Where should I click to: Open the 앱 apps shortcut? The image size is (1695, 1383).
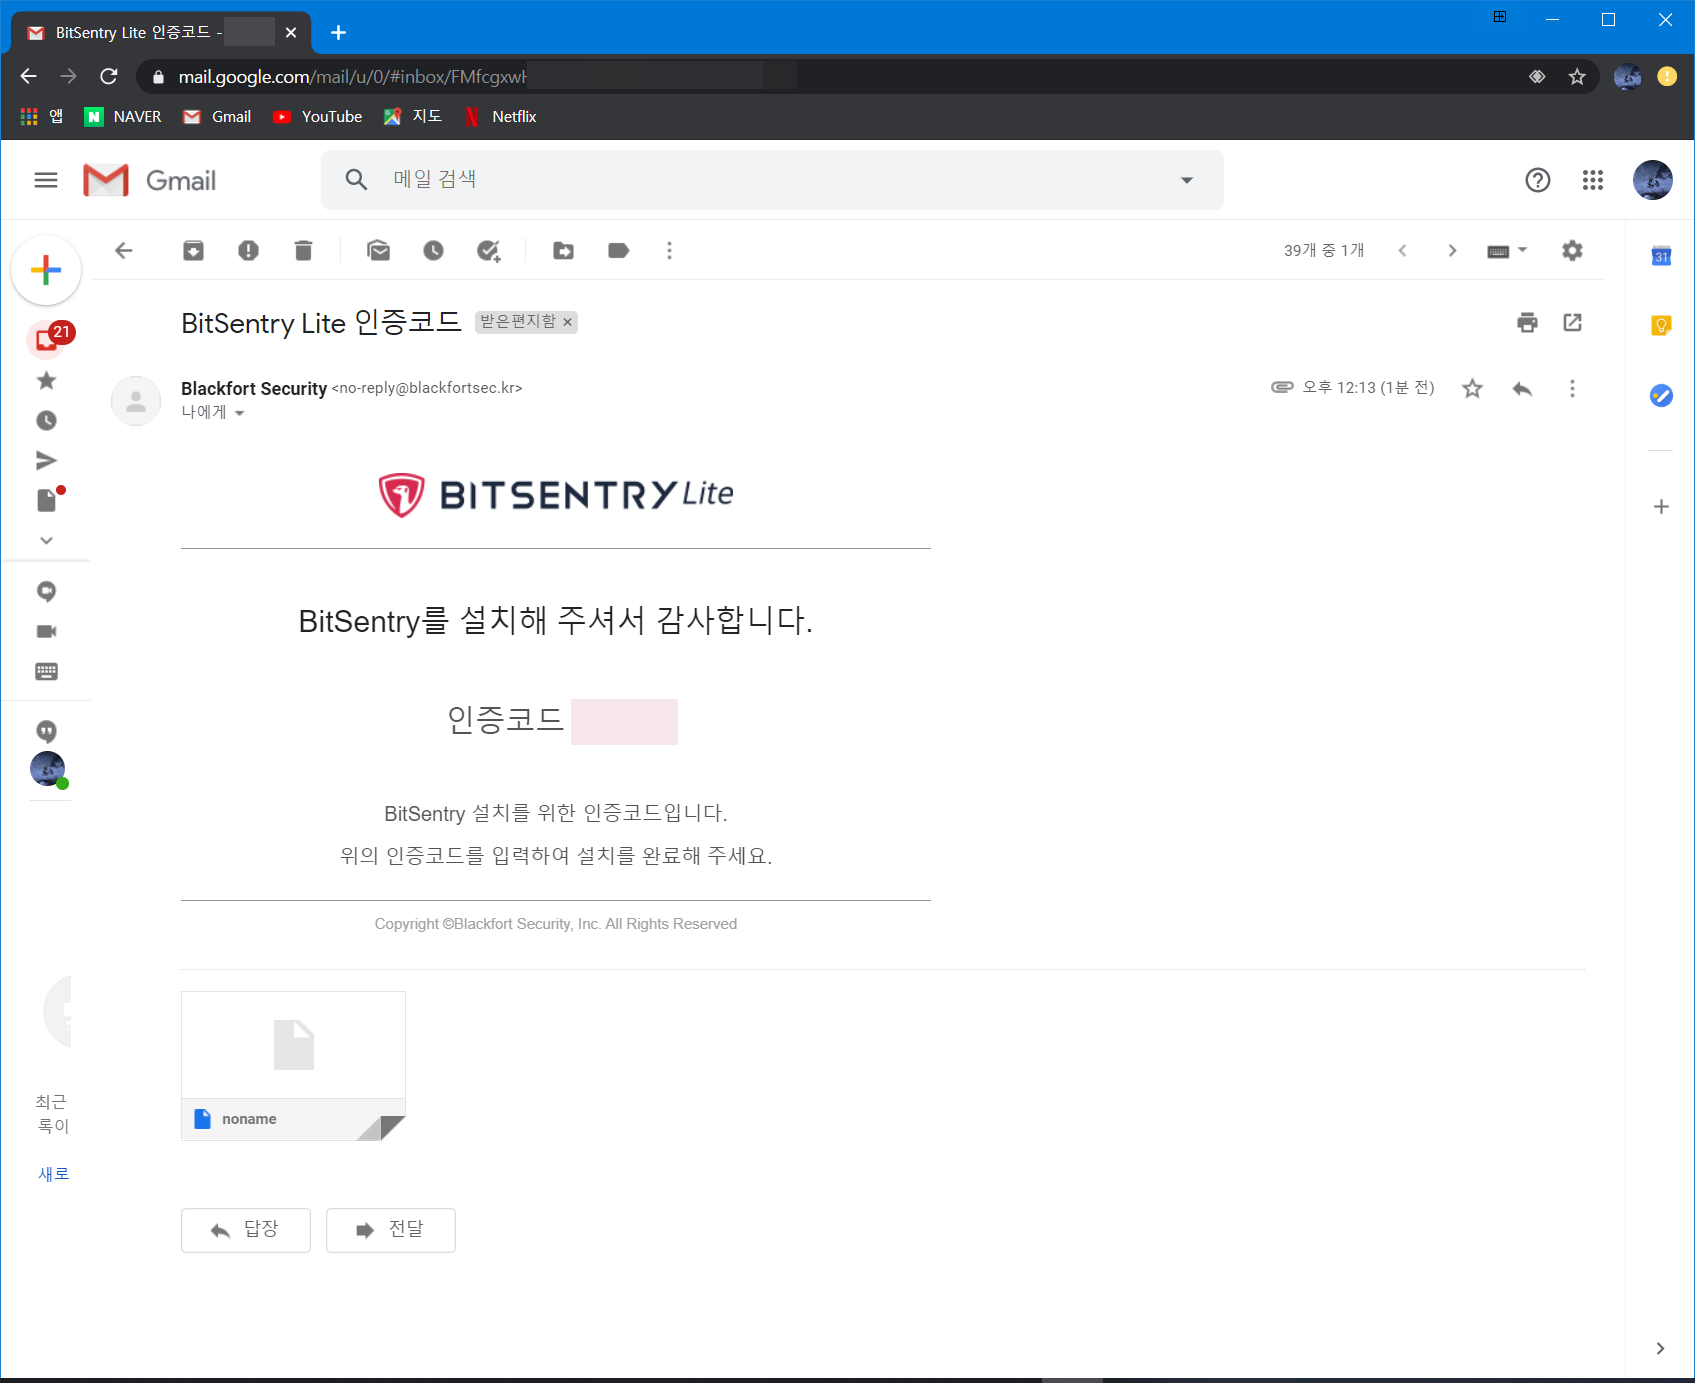pos(42,117)
